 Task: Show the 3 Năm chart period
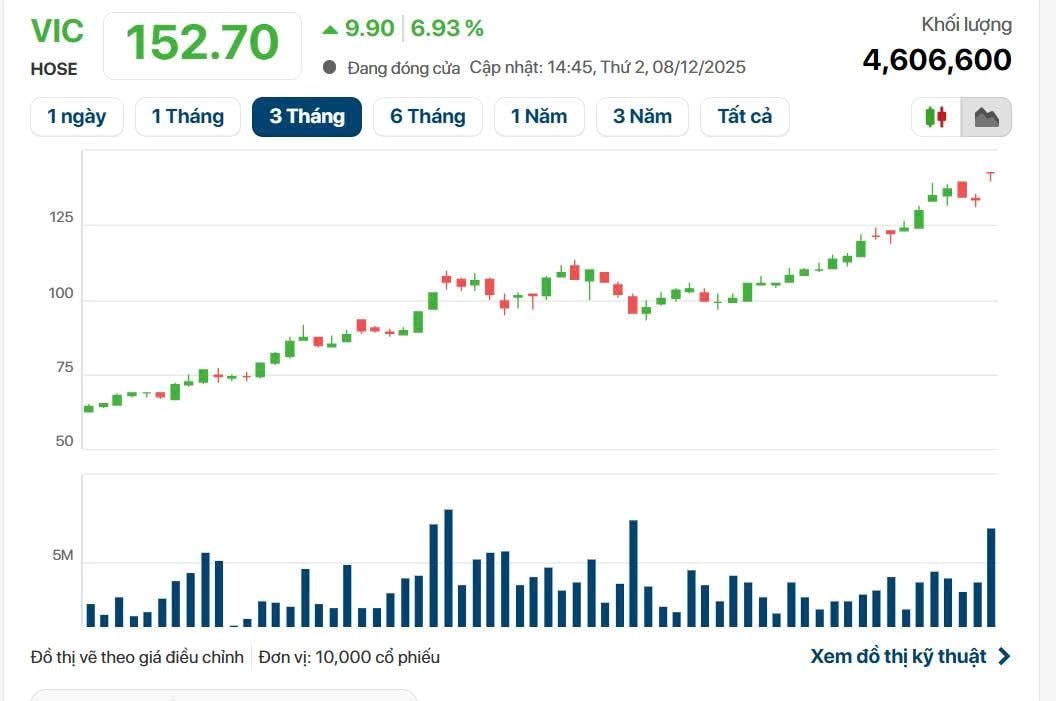click(642, 117)
